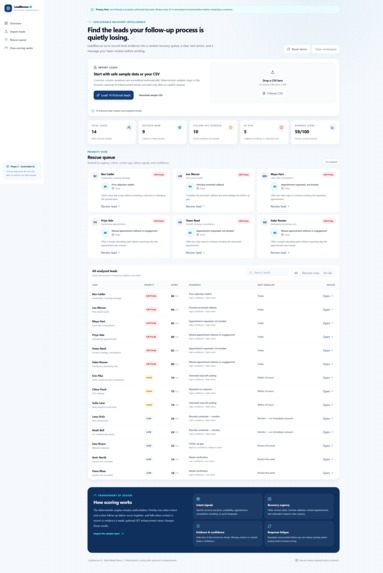Screen dimensions: 383x573
Task: Open Review lead for Priya Vale card
Action: point(110,253)
